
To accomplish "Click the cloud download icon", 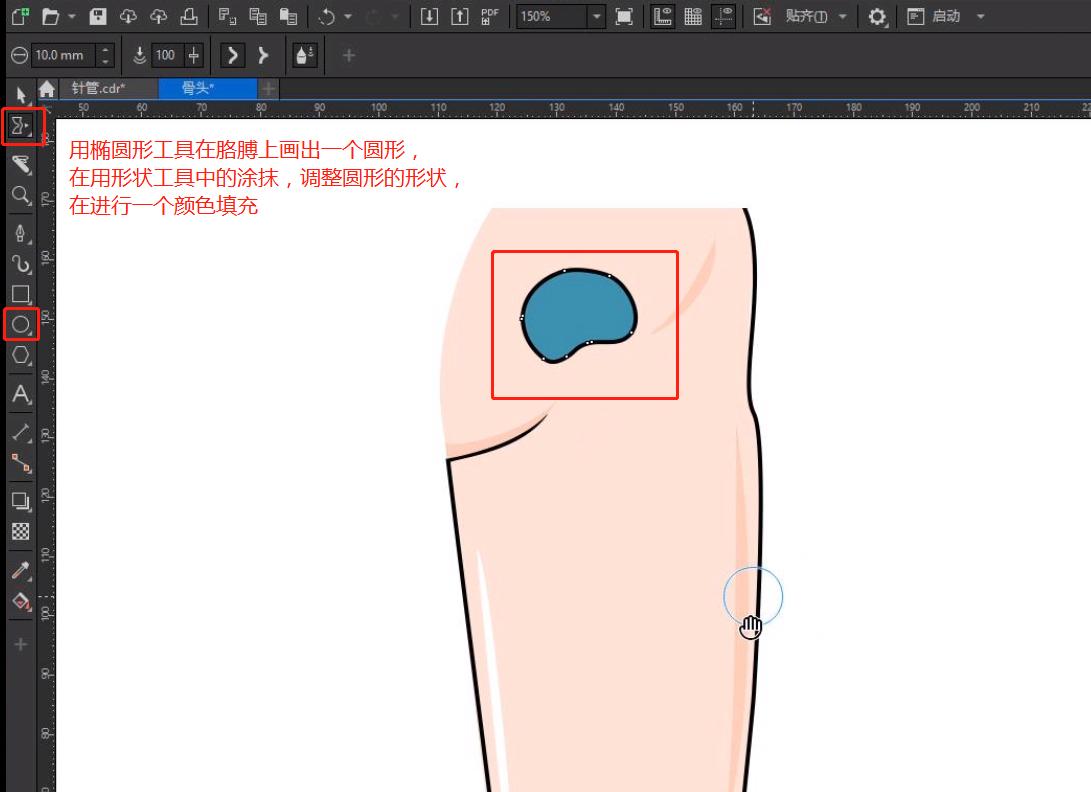I will tap(128, 16).
